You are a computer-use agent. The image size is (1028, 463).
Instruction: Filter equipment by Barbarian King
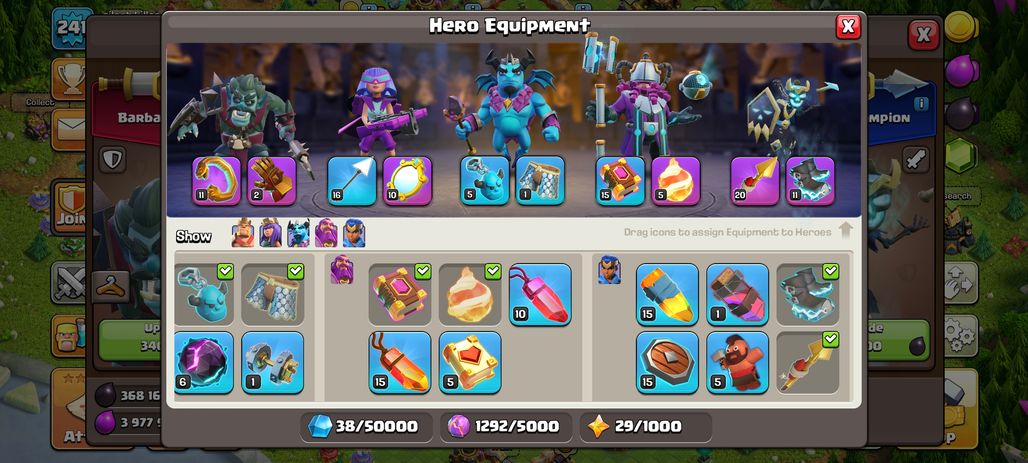click(x=243, y=233)
